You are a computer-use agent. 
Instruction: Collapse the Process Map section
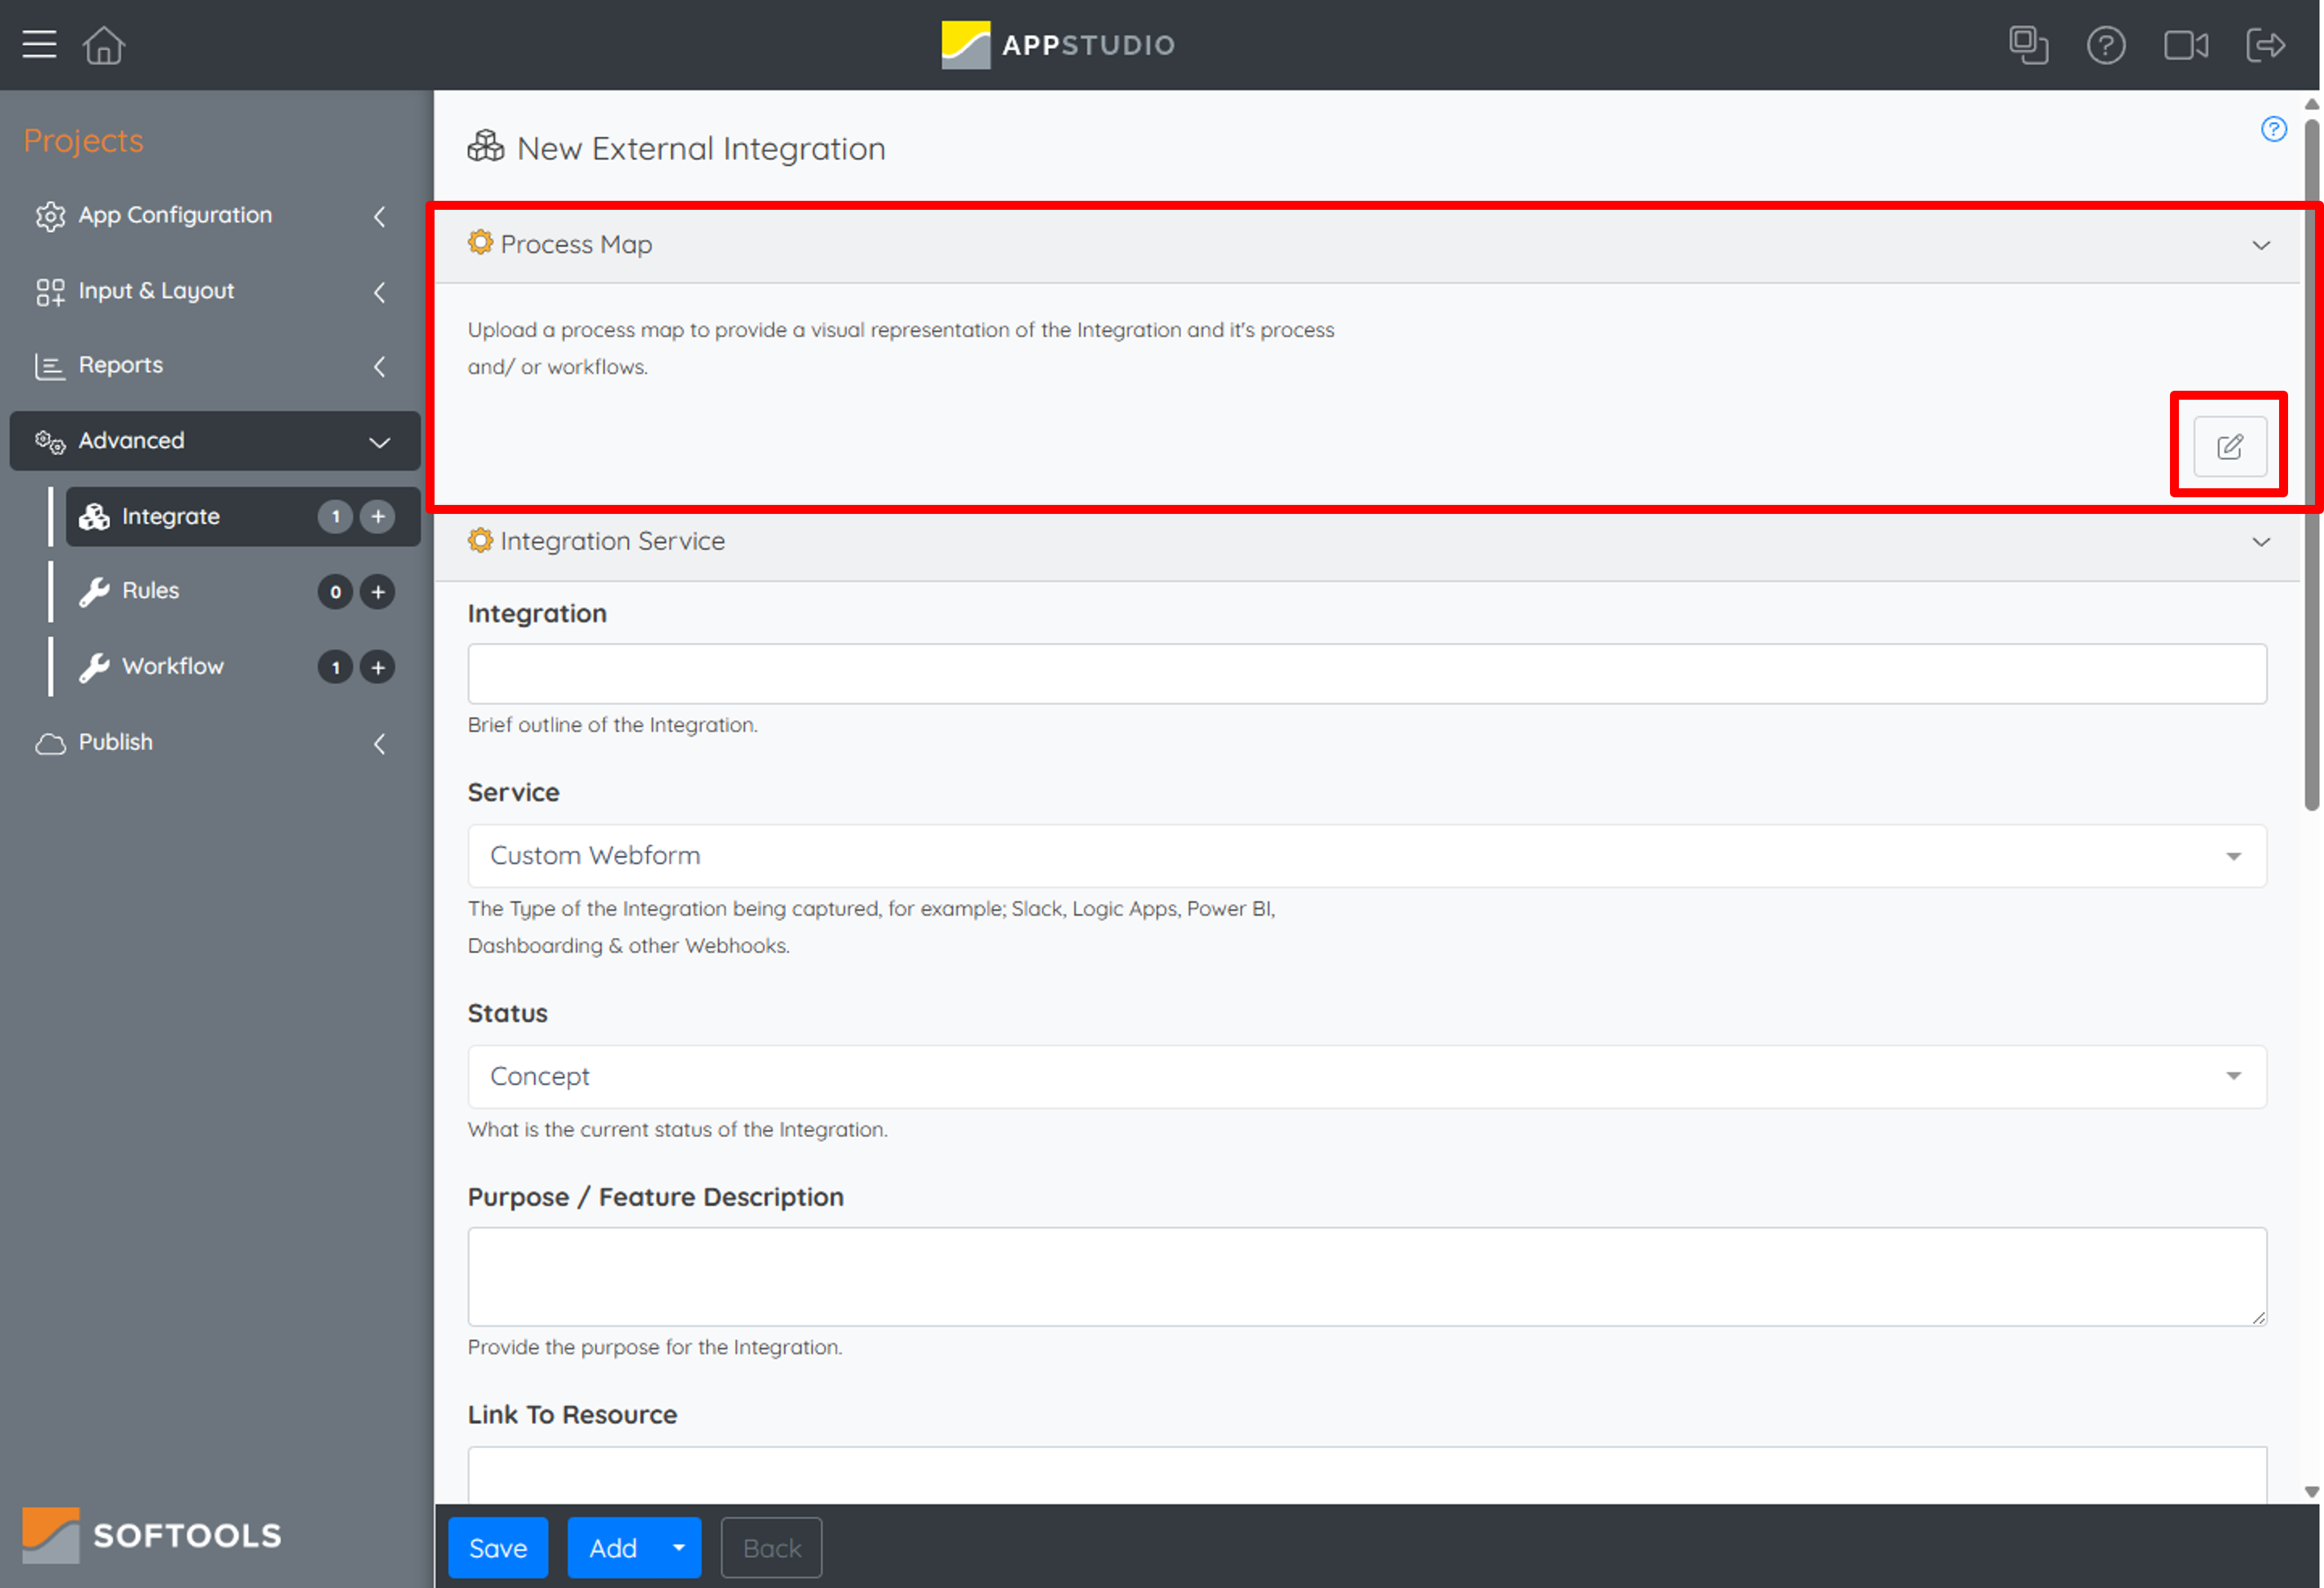pos(2261,245)
